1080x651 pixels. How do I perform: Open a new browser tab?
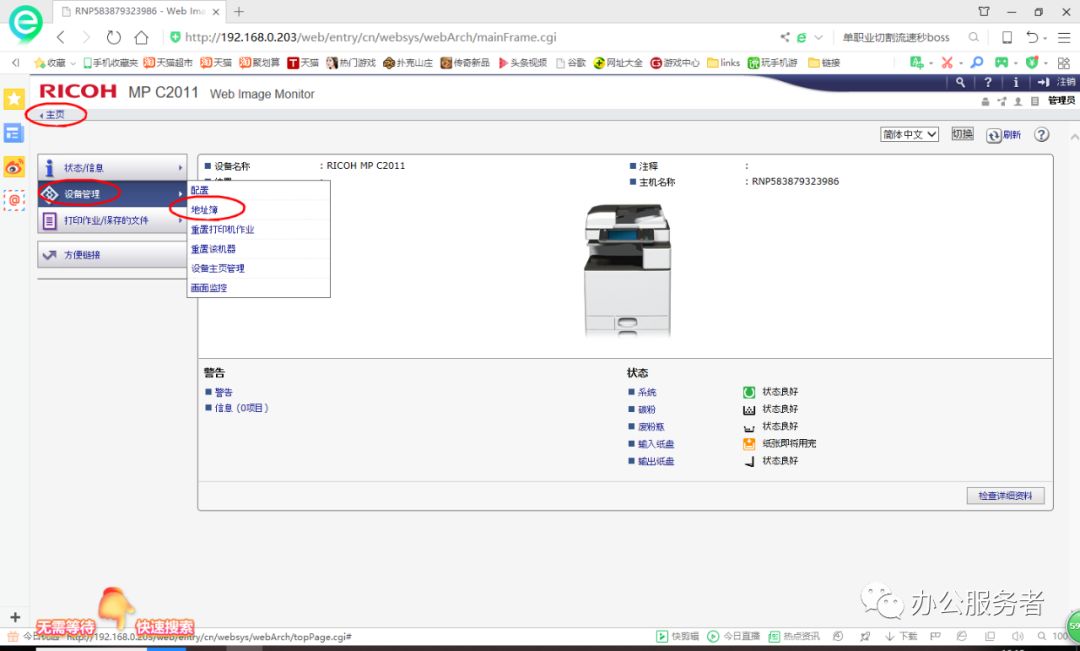[238, 12]
